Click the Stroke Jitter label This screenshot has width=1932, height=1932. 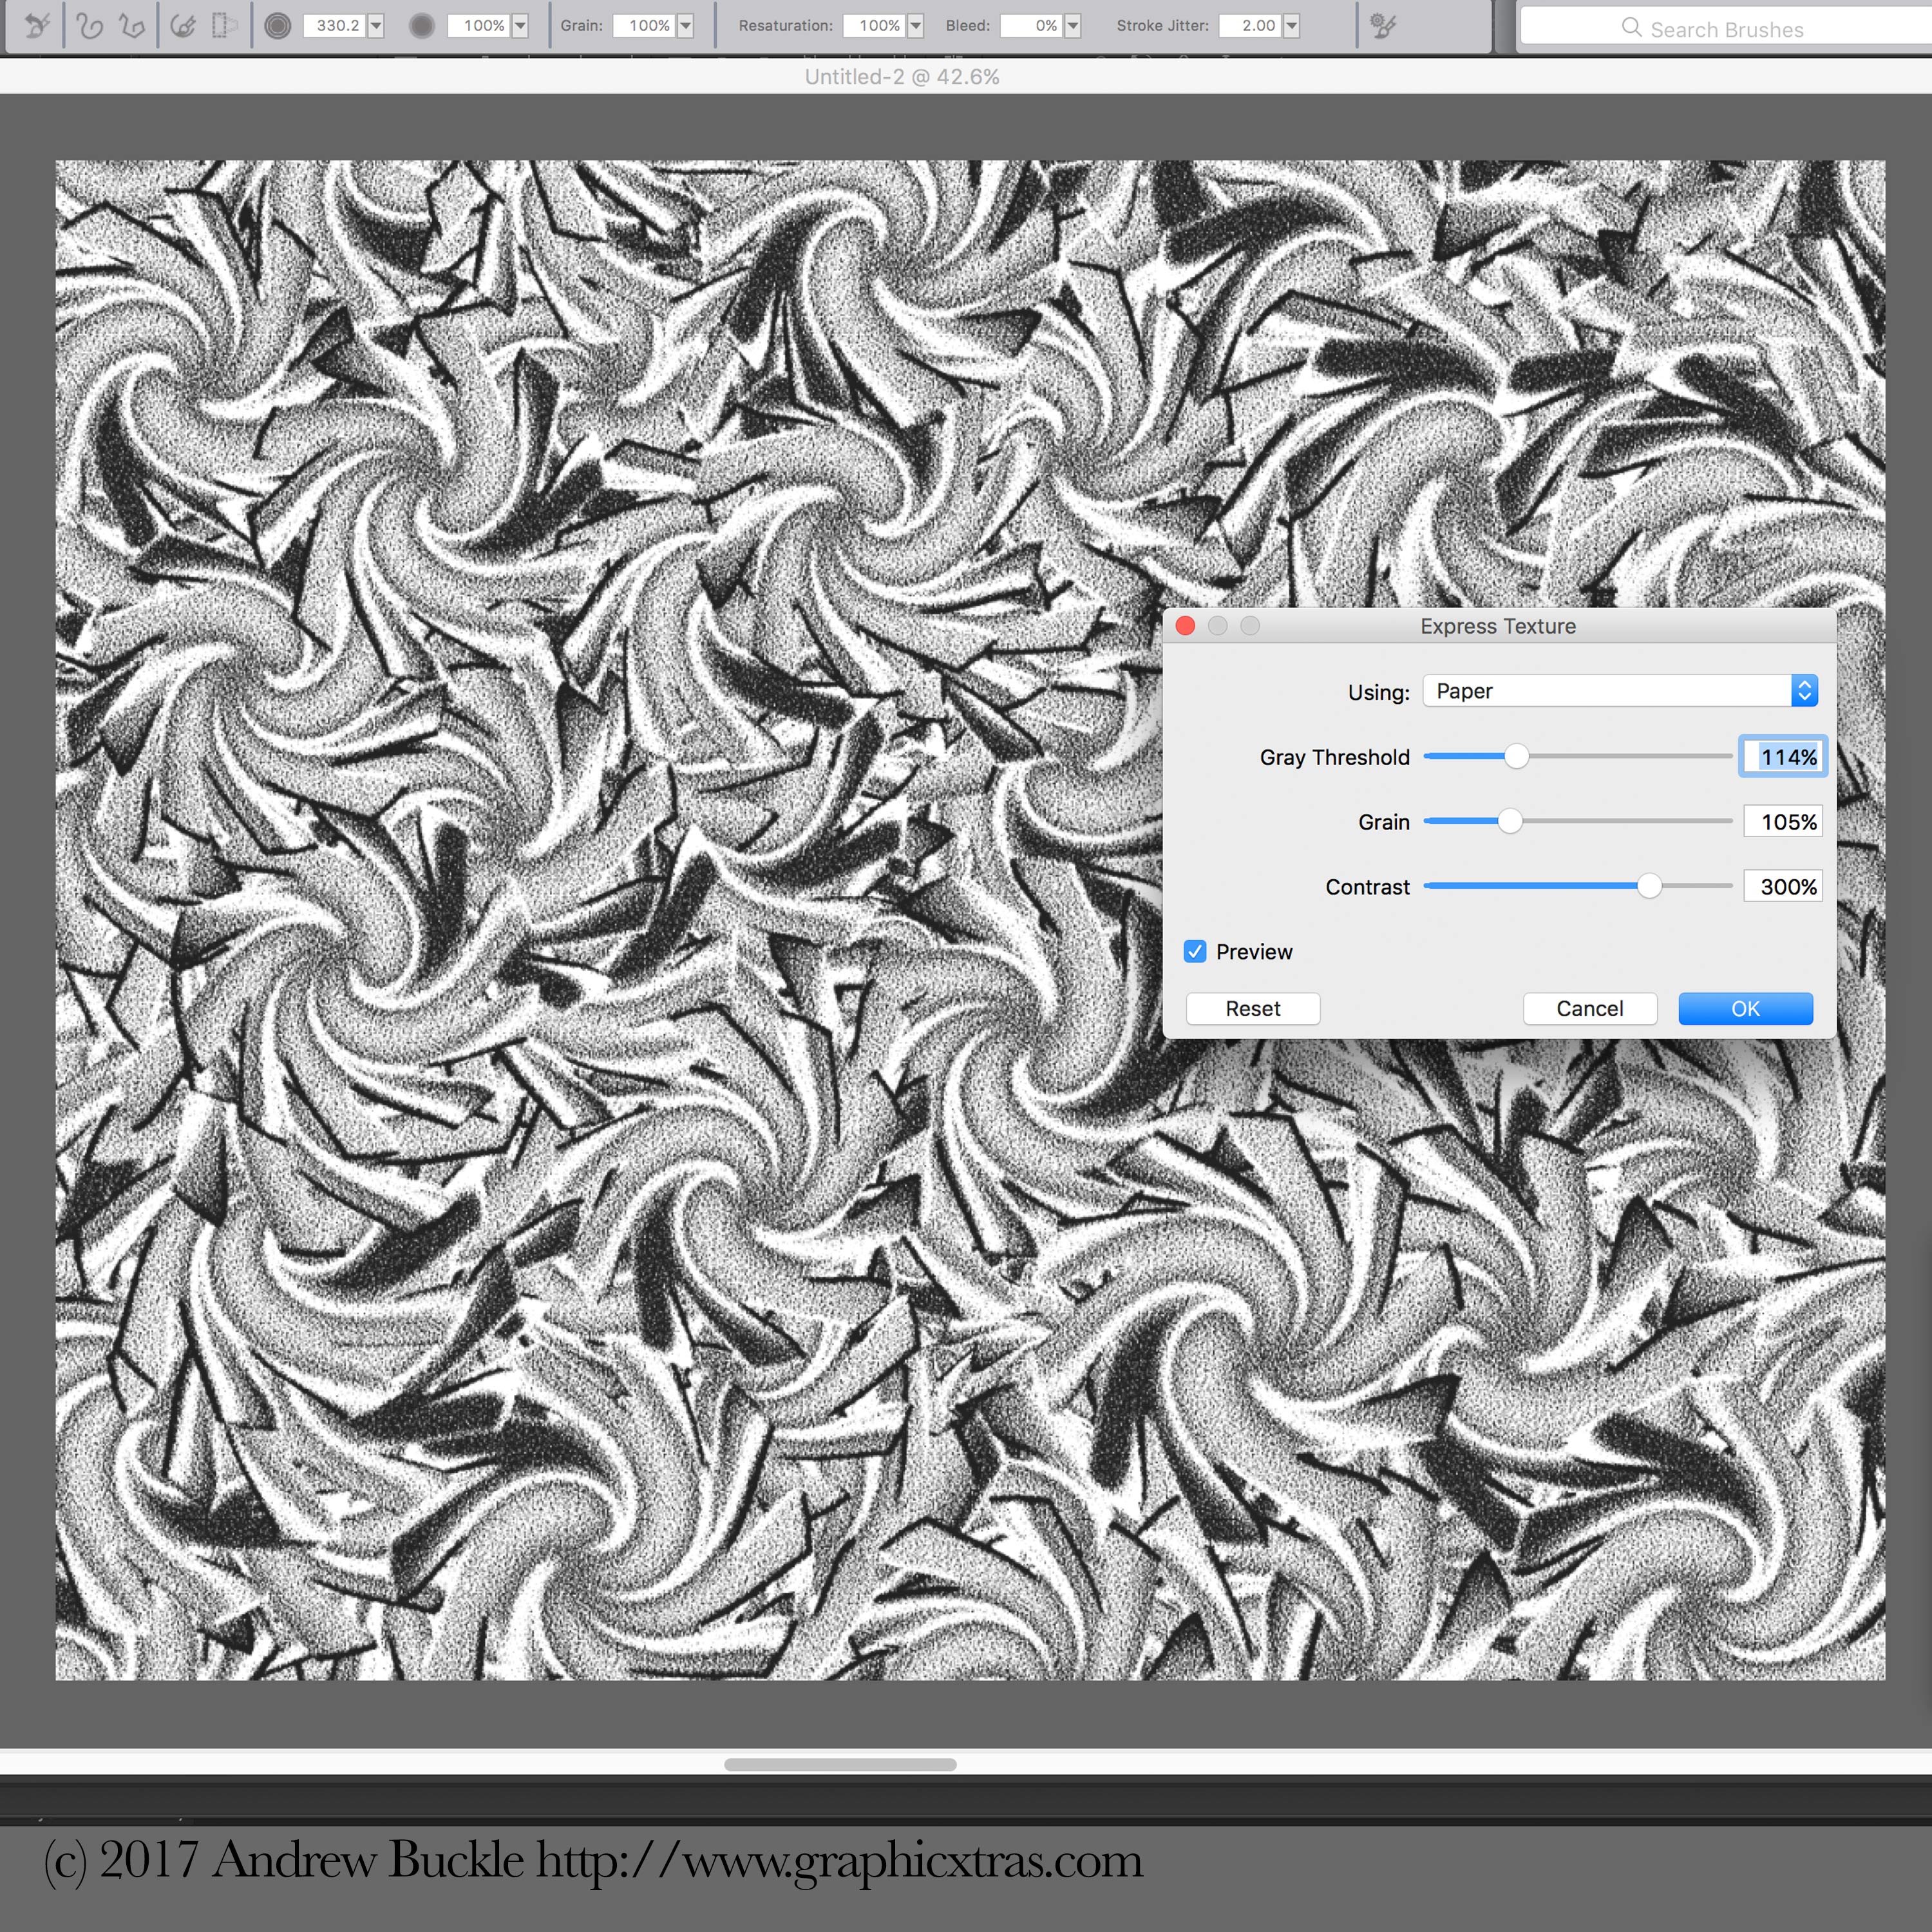(1163, 26)
